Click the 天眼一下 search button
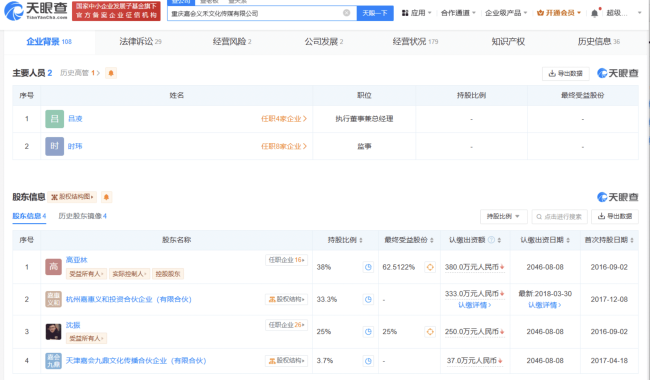The height and width of the screenshot is (380, 650). 375,13
